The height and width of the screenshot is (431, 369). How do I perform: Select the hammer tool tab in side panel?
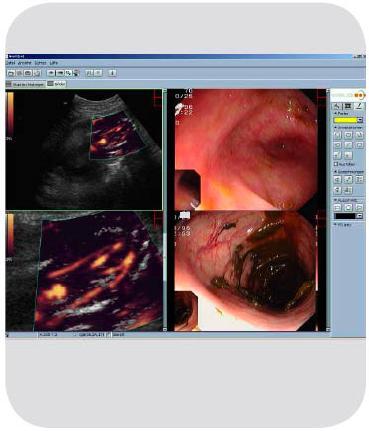337,106
